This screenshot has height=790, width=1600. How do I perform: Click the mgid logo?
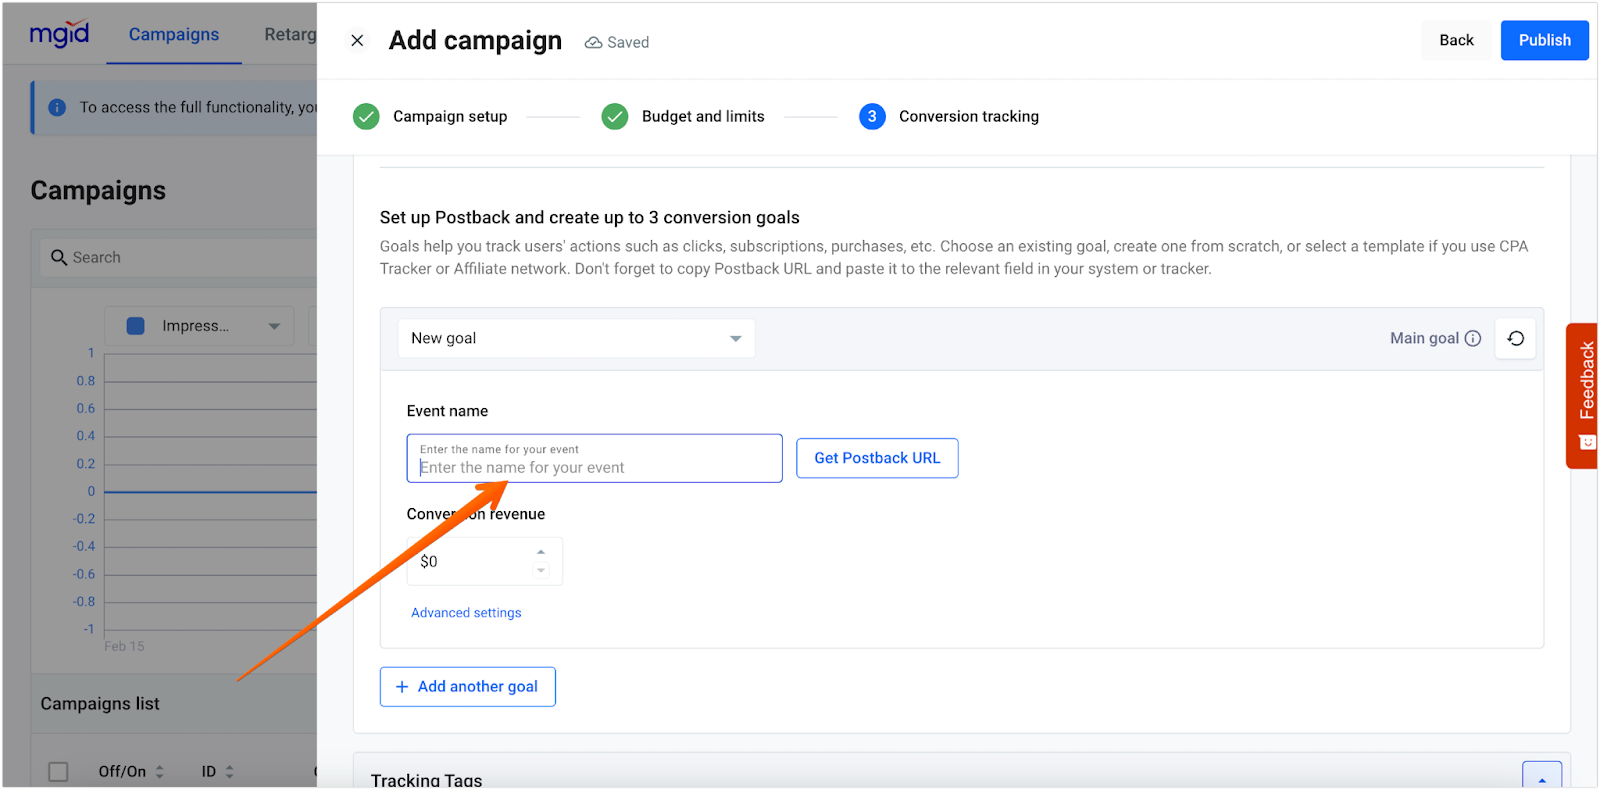pos(60,34)
